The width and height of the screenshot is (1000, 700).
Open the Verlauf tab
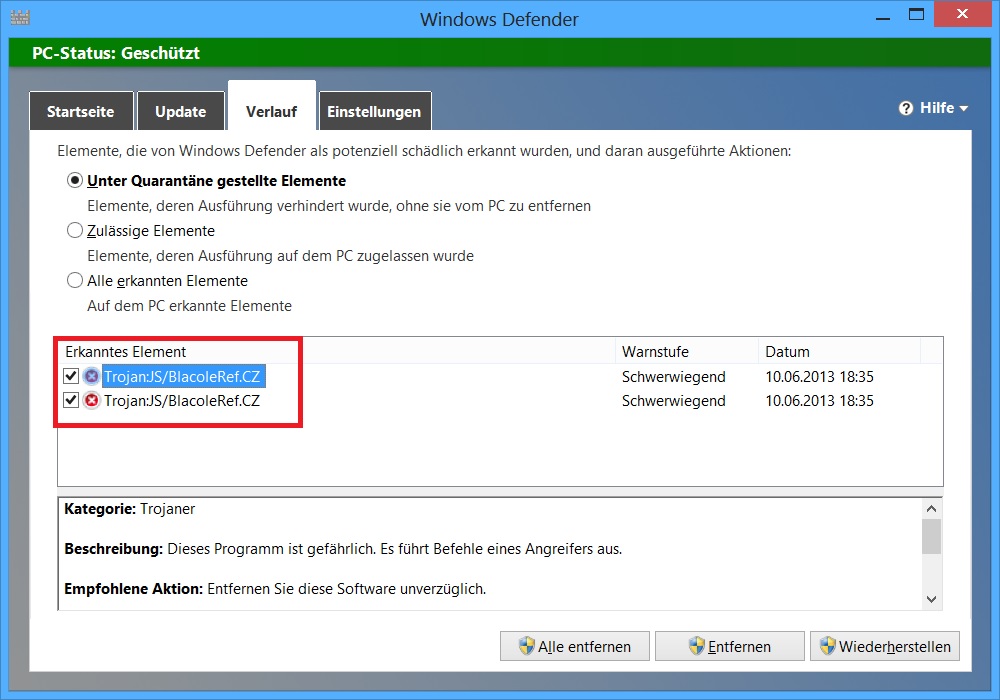point(272,106)
